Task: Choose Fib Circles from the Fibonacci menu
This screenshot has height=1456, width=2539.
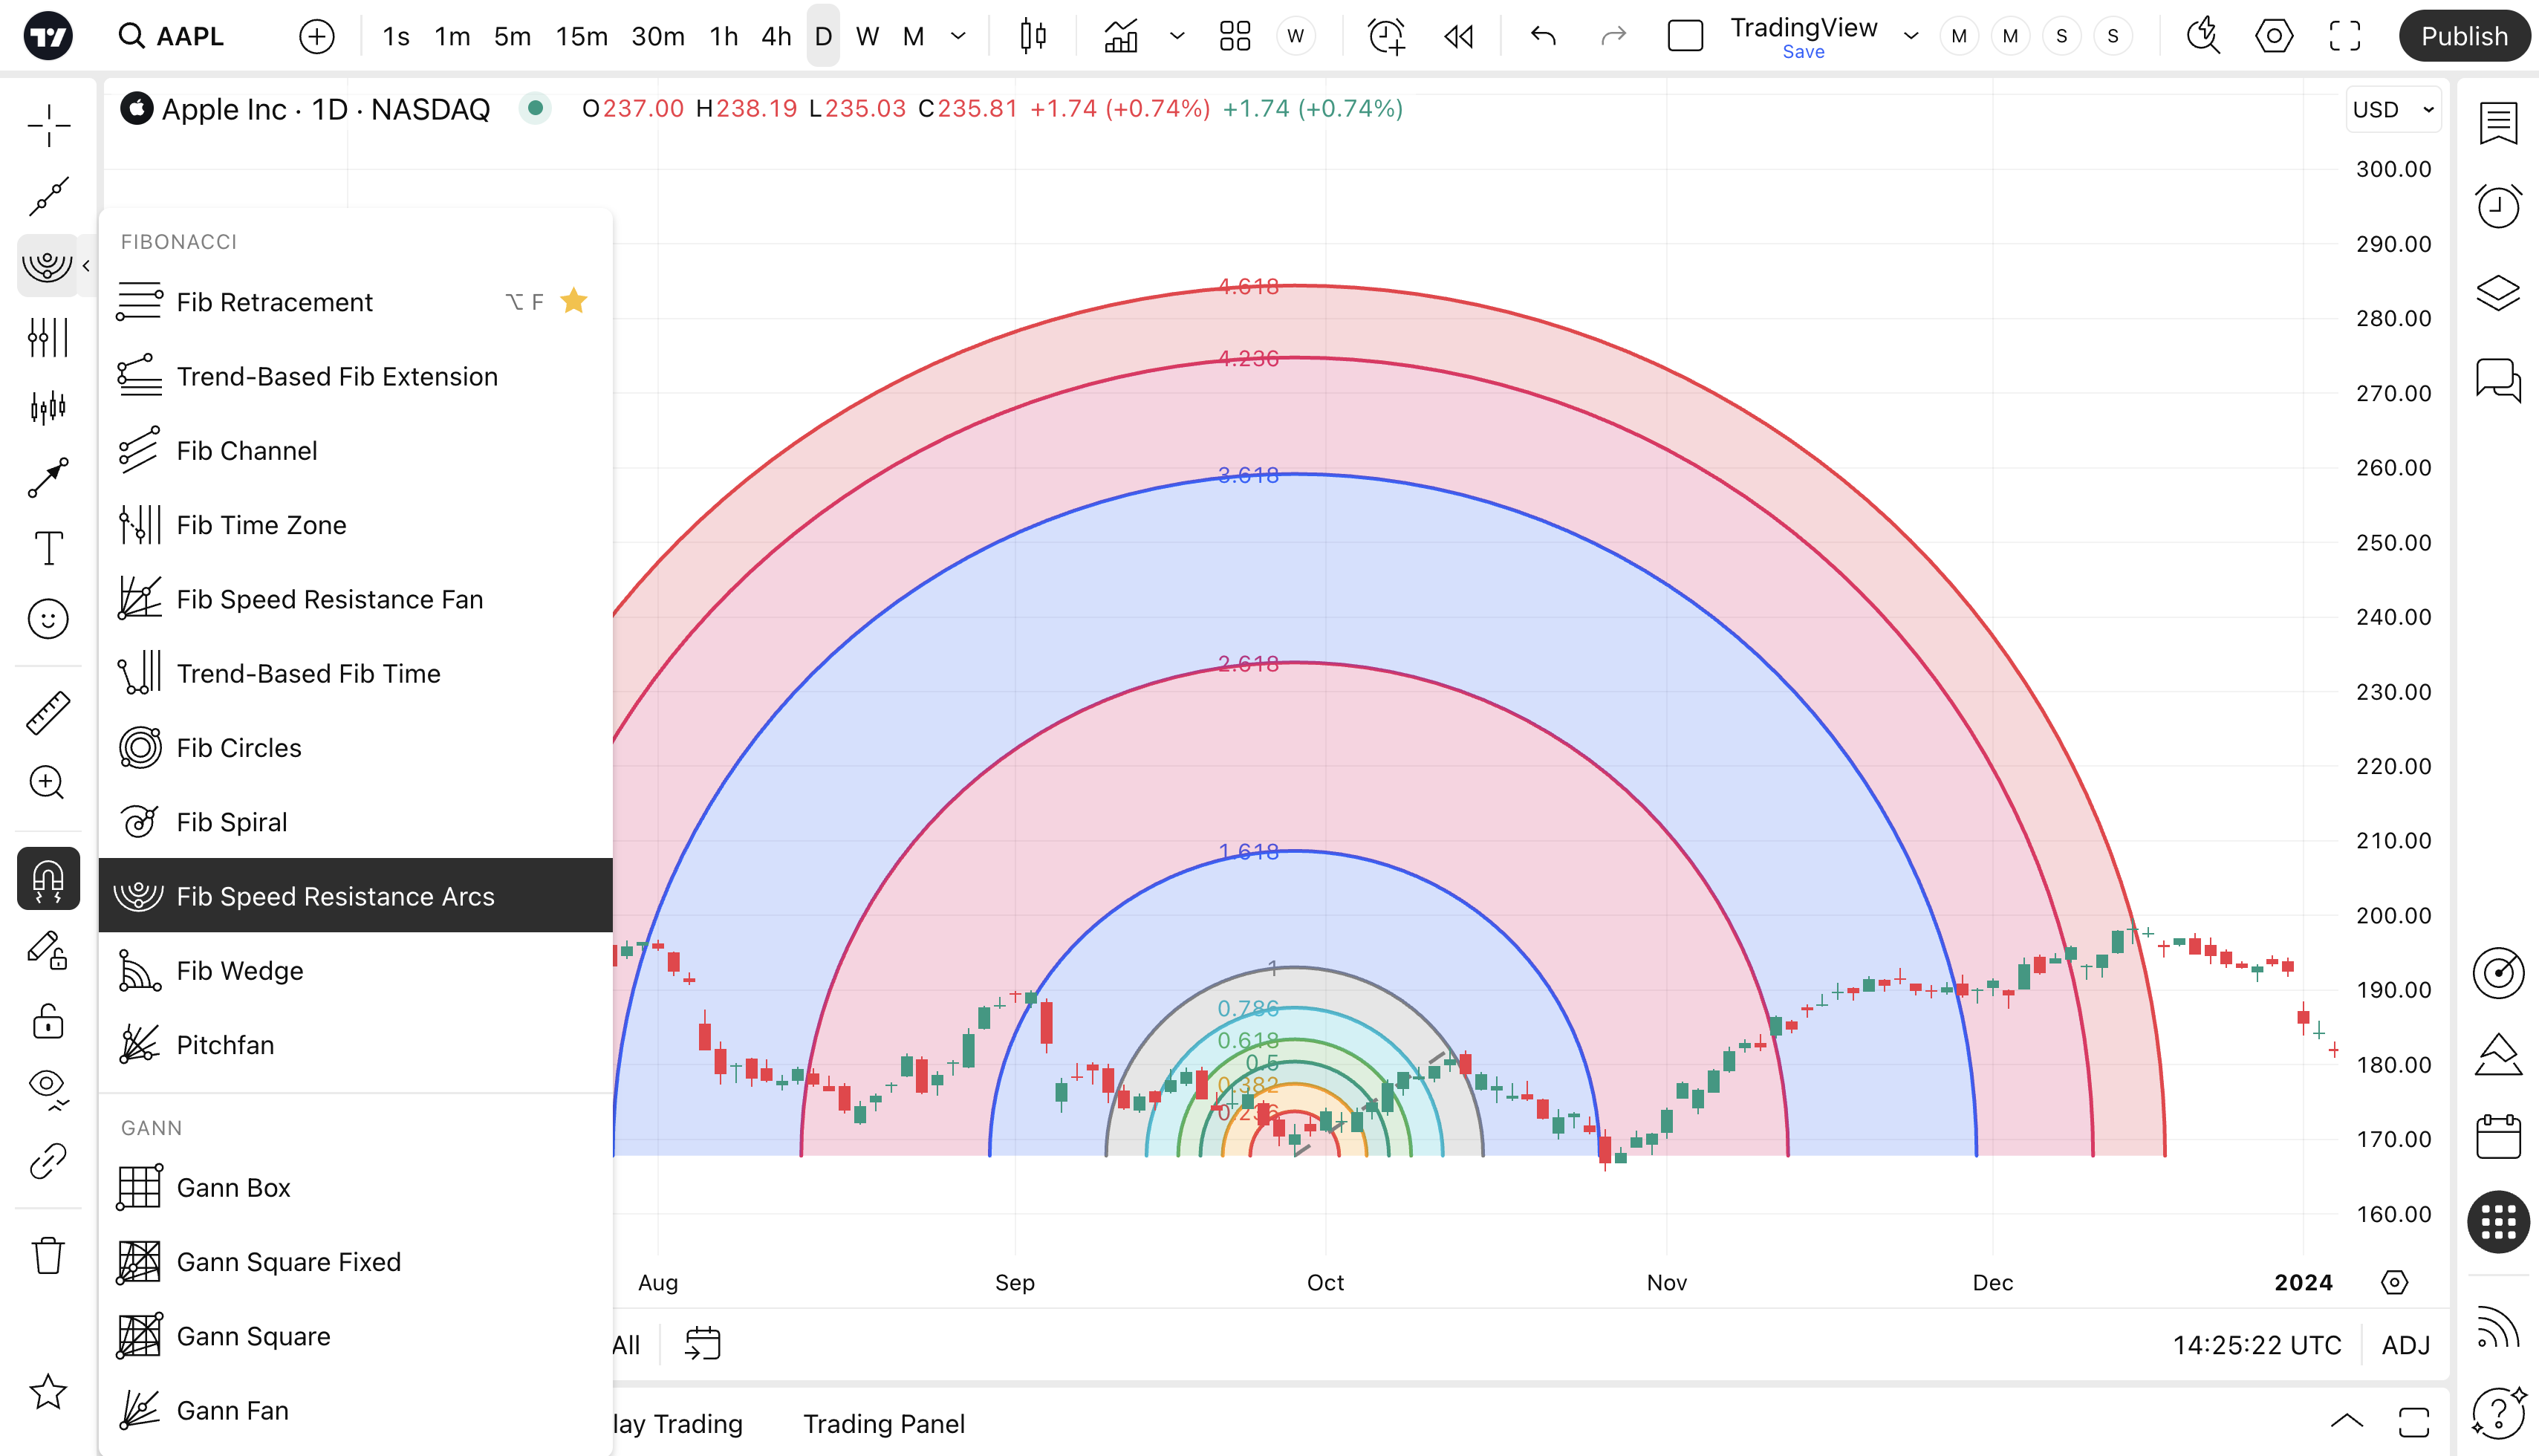Action: (239, 748)
